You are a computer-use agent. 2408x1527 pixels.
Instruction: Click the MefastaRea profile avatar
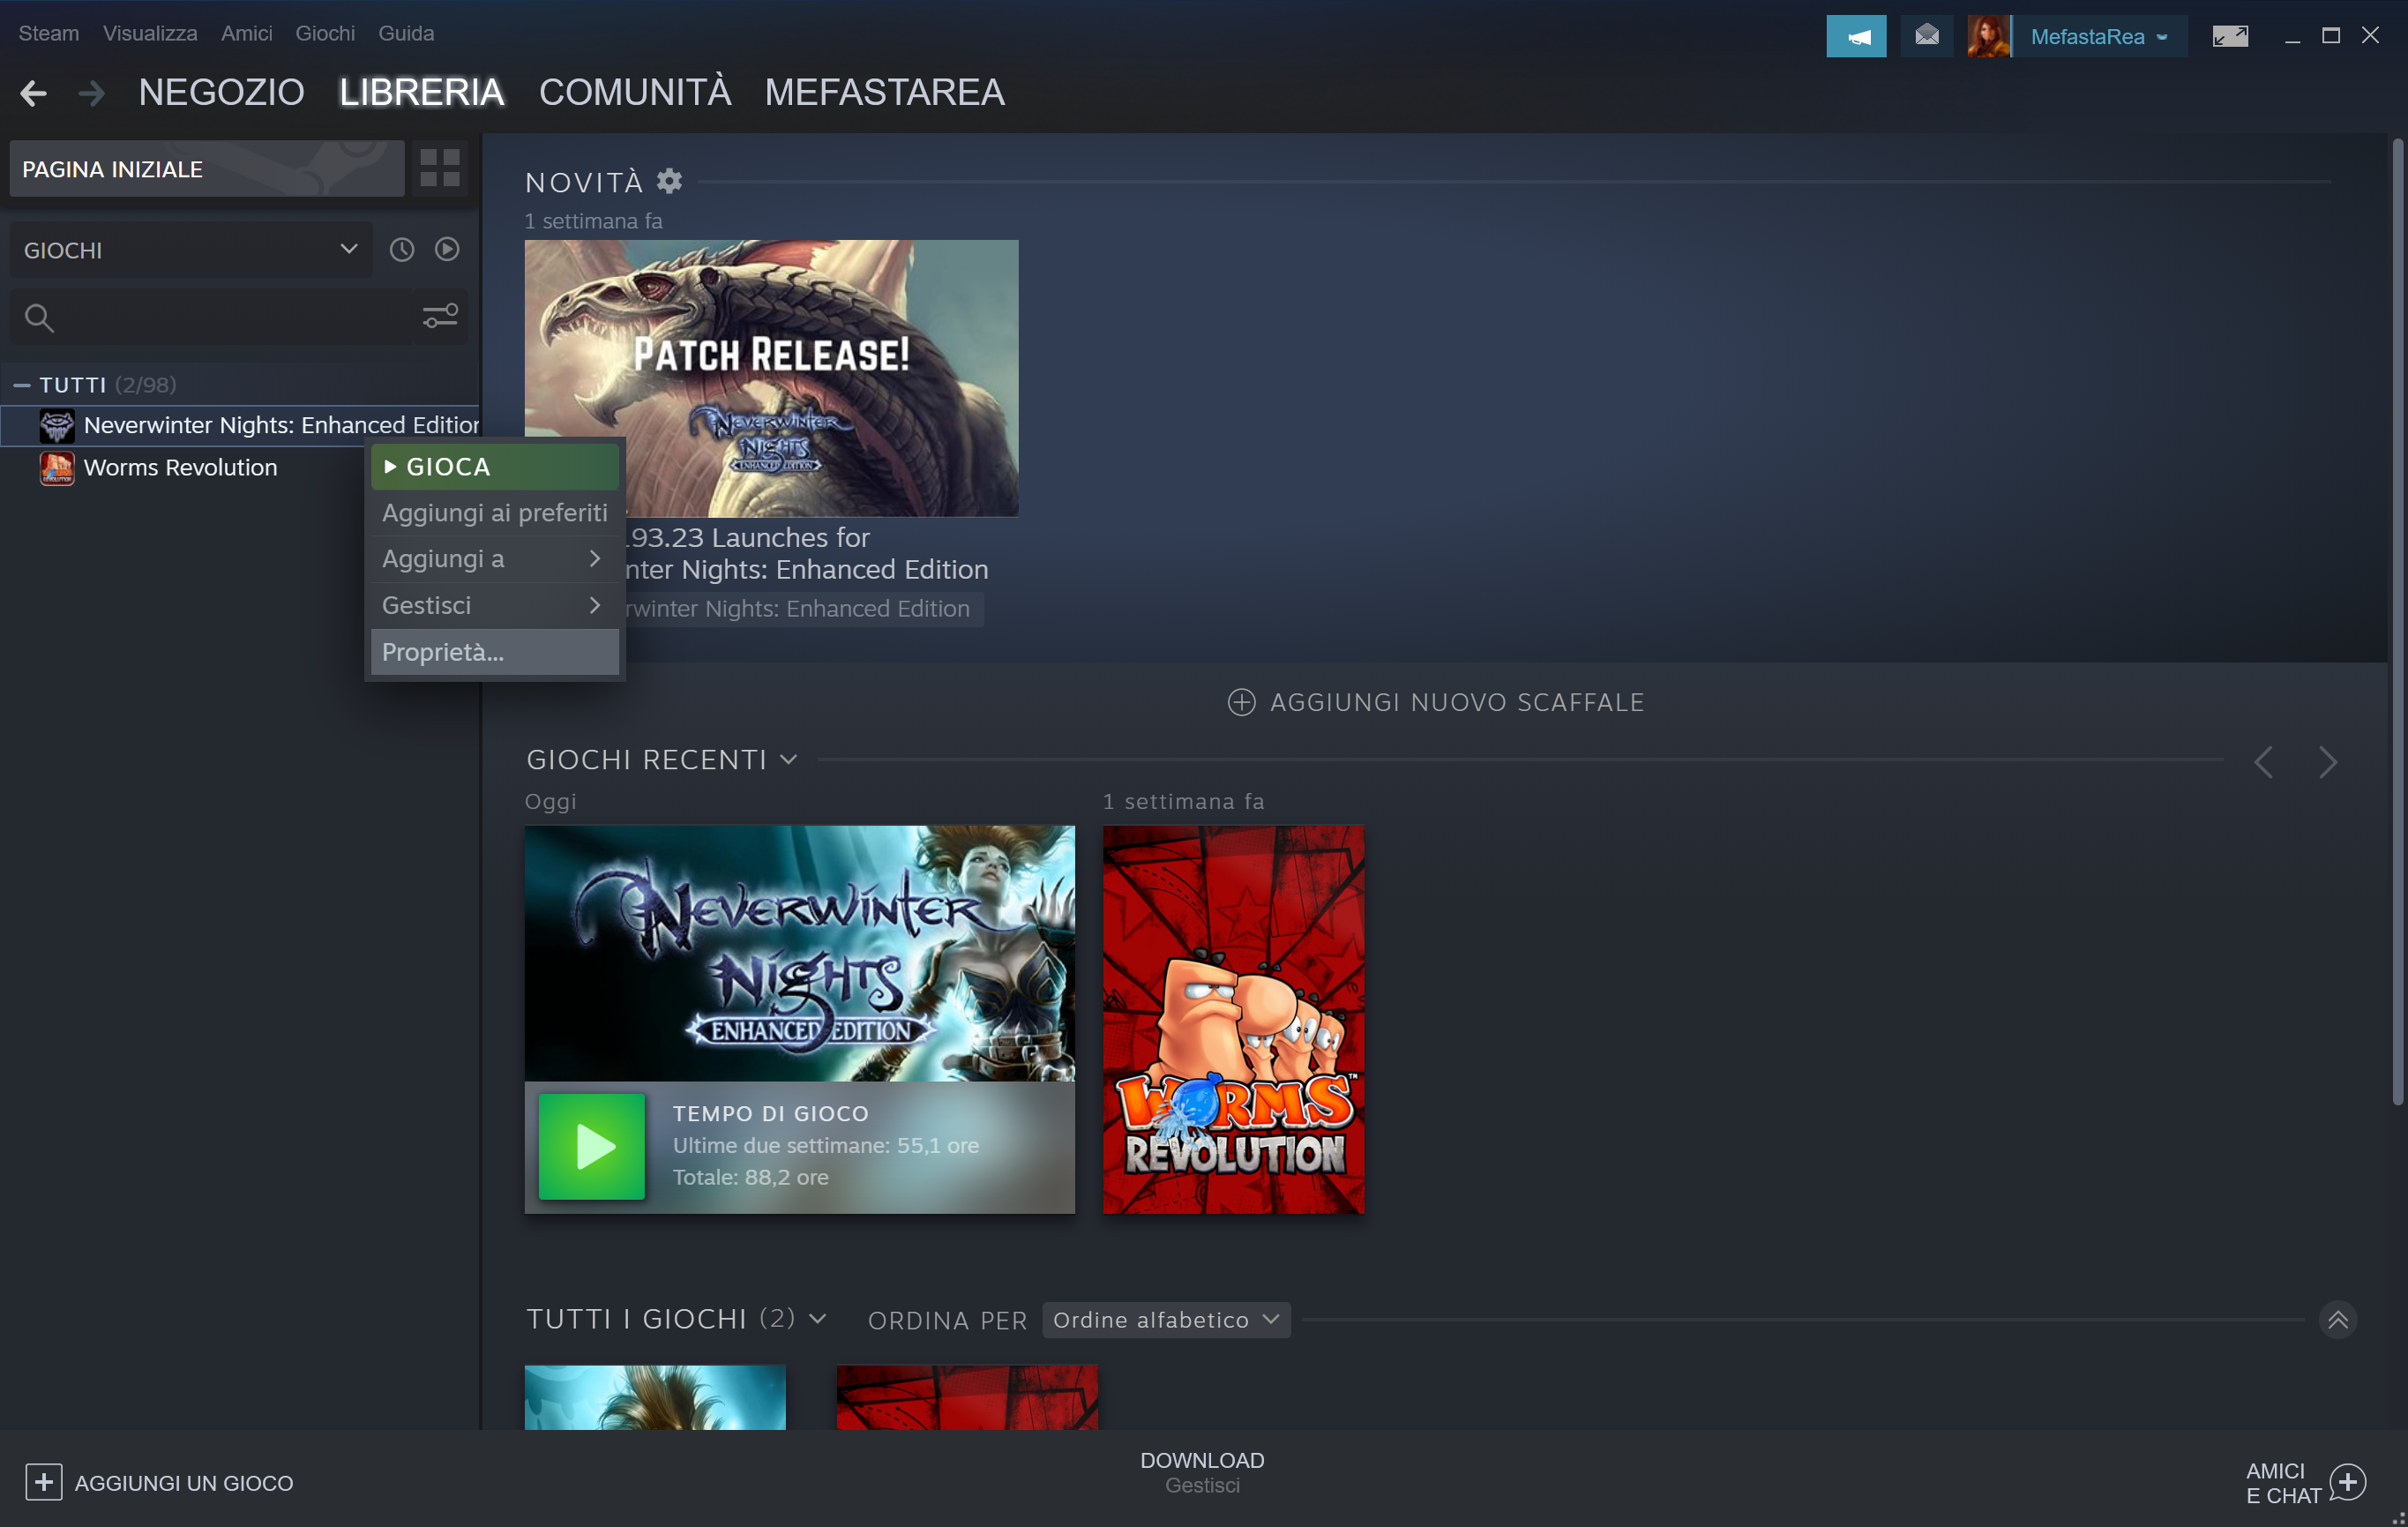pos(1988,36)
